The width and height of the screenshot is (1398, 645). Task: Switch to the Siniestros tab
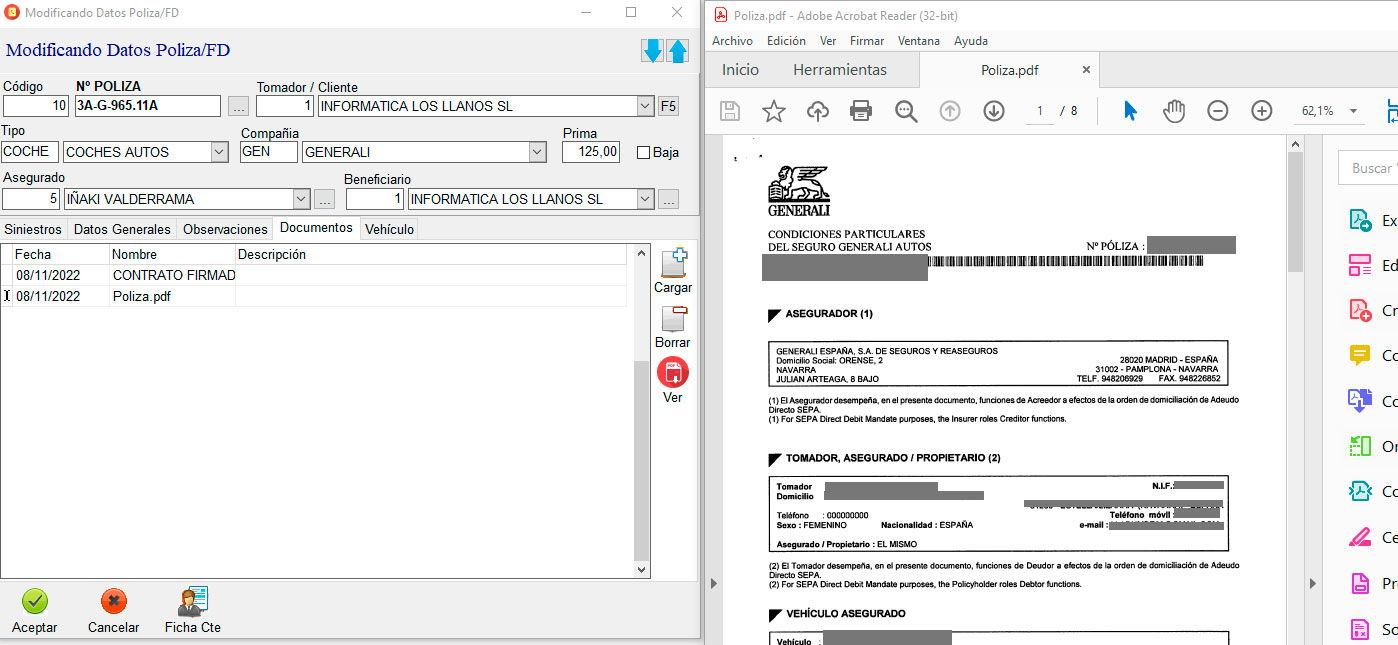[33, 229]
